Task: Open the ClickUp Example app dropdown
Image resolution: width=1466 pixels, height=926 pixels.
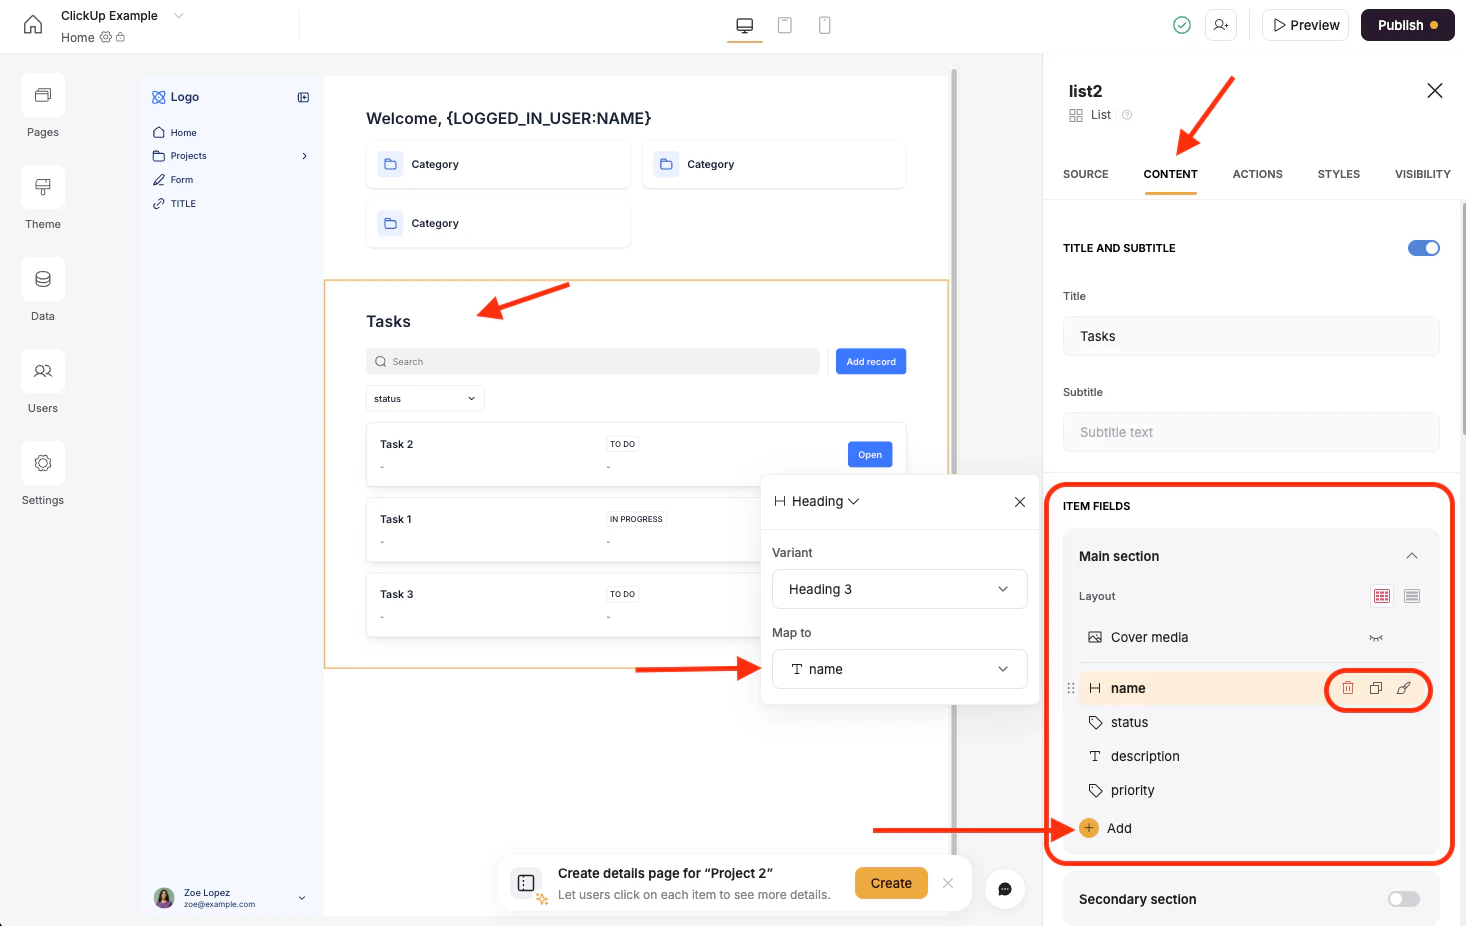Action: 179,15
